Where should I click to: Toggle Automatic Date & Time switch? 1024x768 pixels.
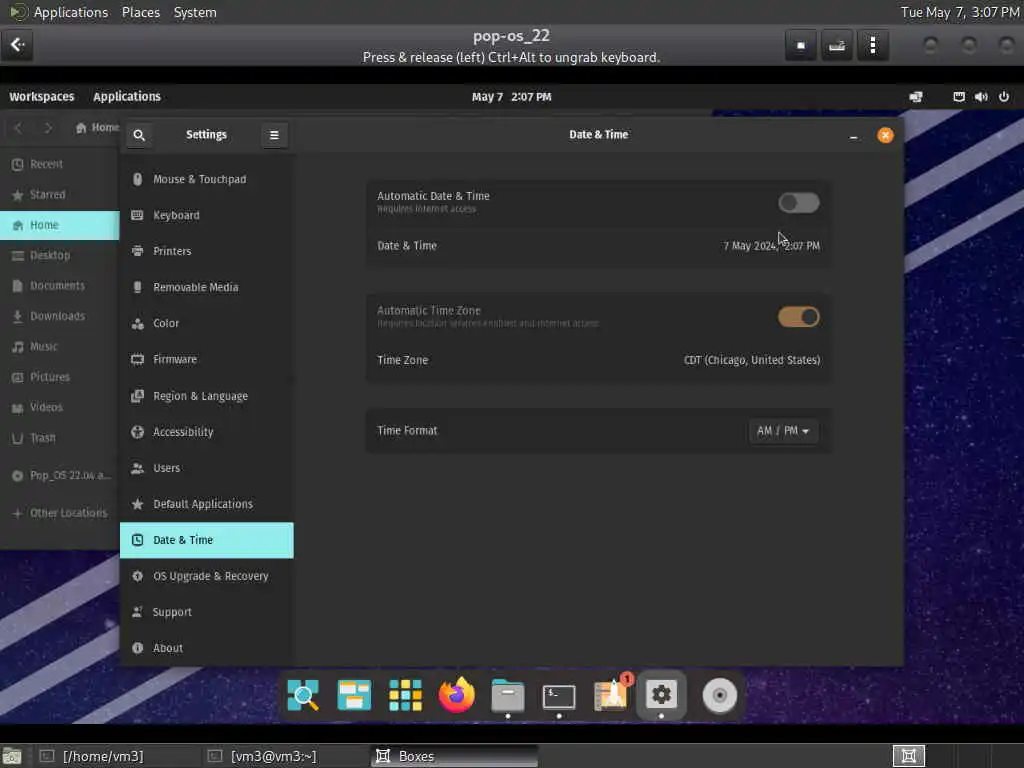pyautogui.click(x=798, y=202)
